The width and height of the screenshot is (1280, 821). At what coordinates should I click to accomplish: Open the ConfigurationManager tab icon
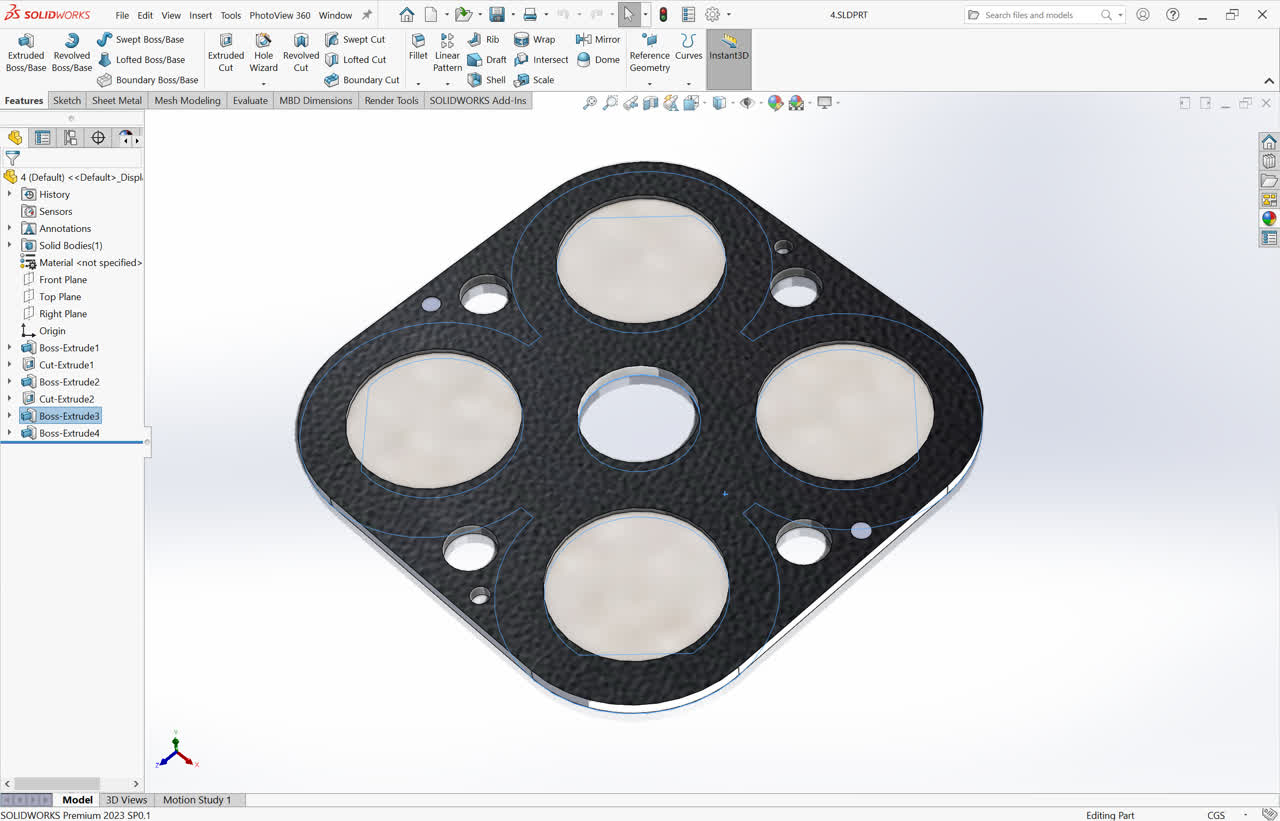tap(70, 138)
